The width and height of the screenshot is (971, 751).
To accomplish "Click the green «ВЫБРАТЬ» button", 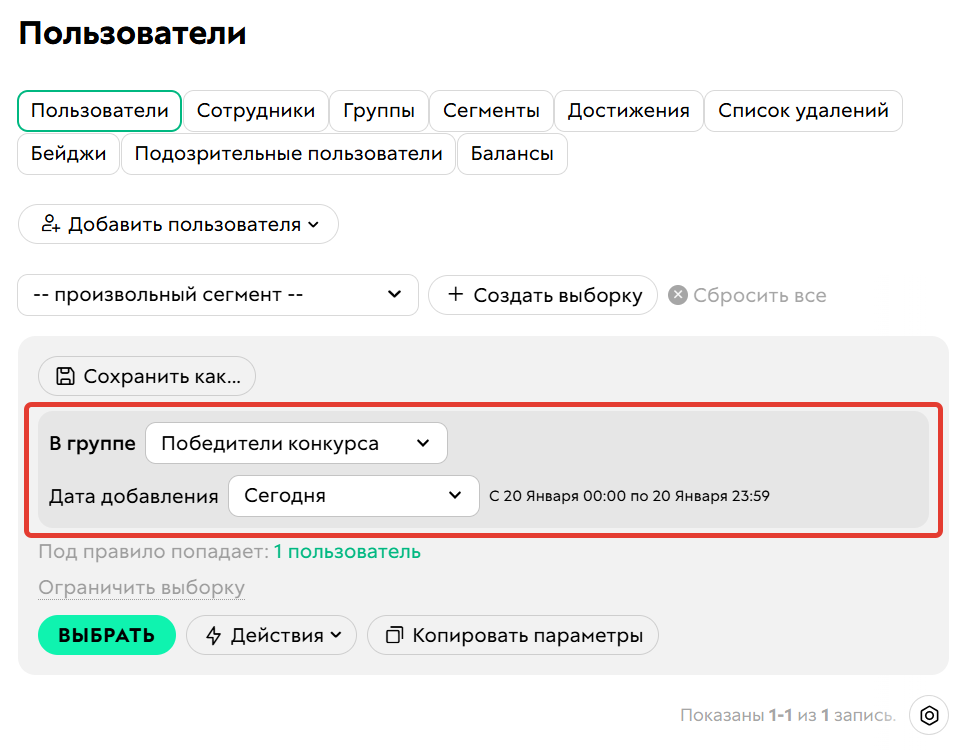I will tap(106, 634).
